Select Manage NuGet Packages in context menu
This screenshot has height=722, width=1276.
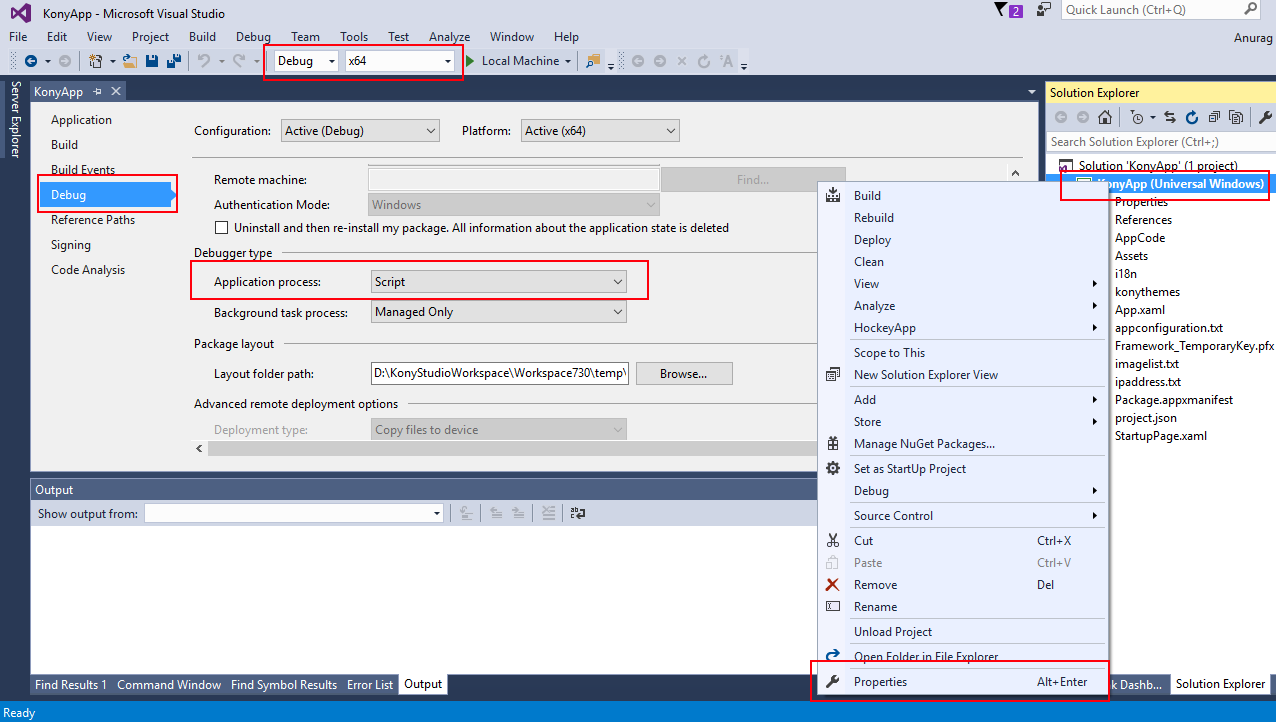tap(924, 444)
